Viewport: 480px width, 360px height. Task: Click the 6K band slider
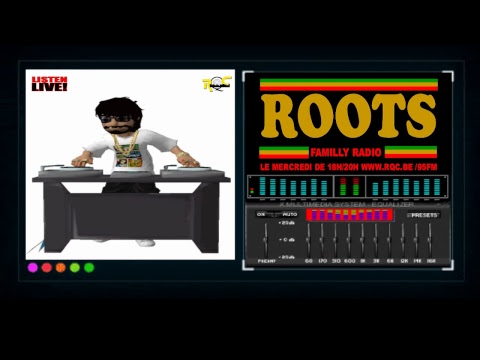[x=389, y=240]
